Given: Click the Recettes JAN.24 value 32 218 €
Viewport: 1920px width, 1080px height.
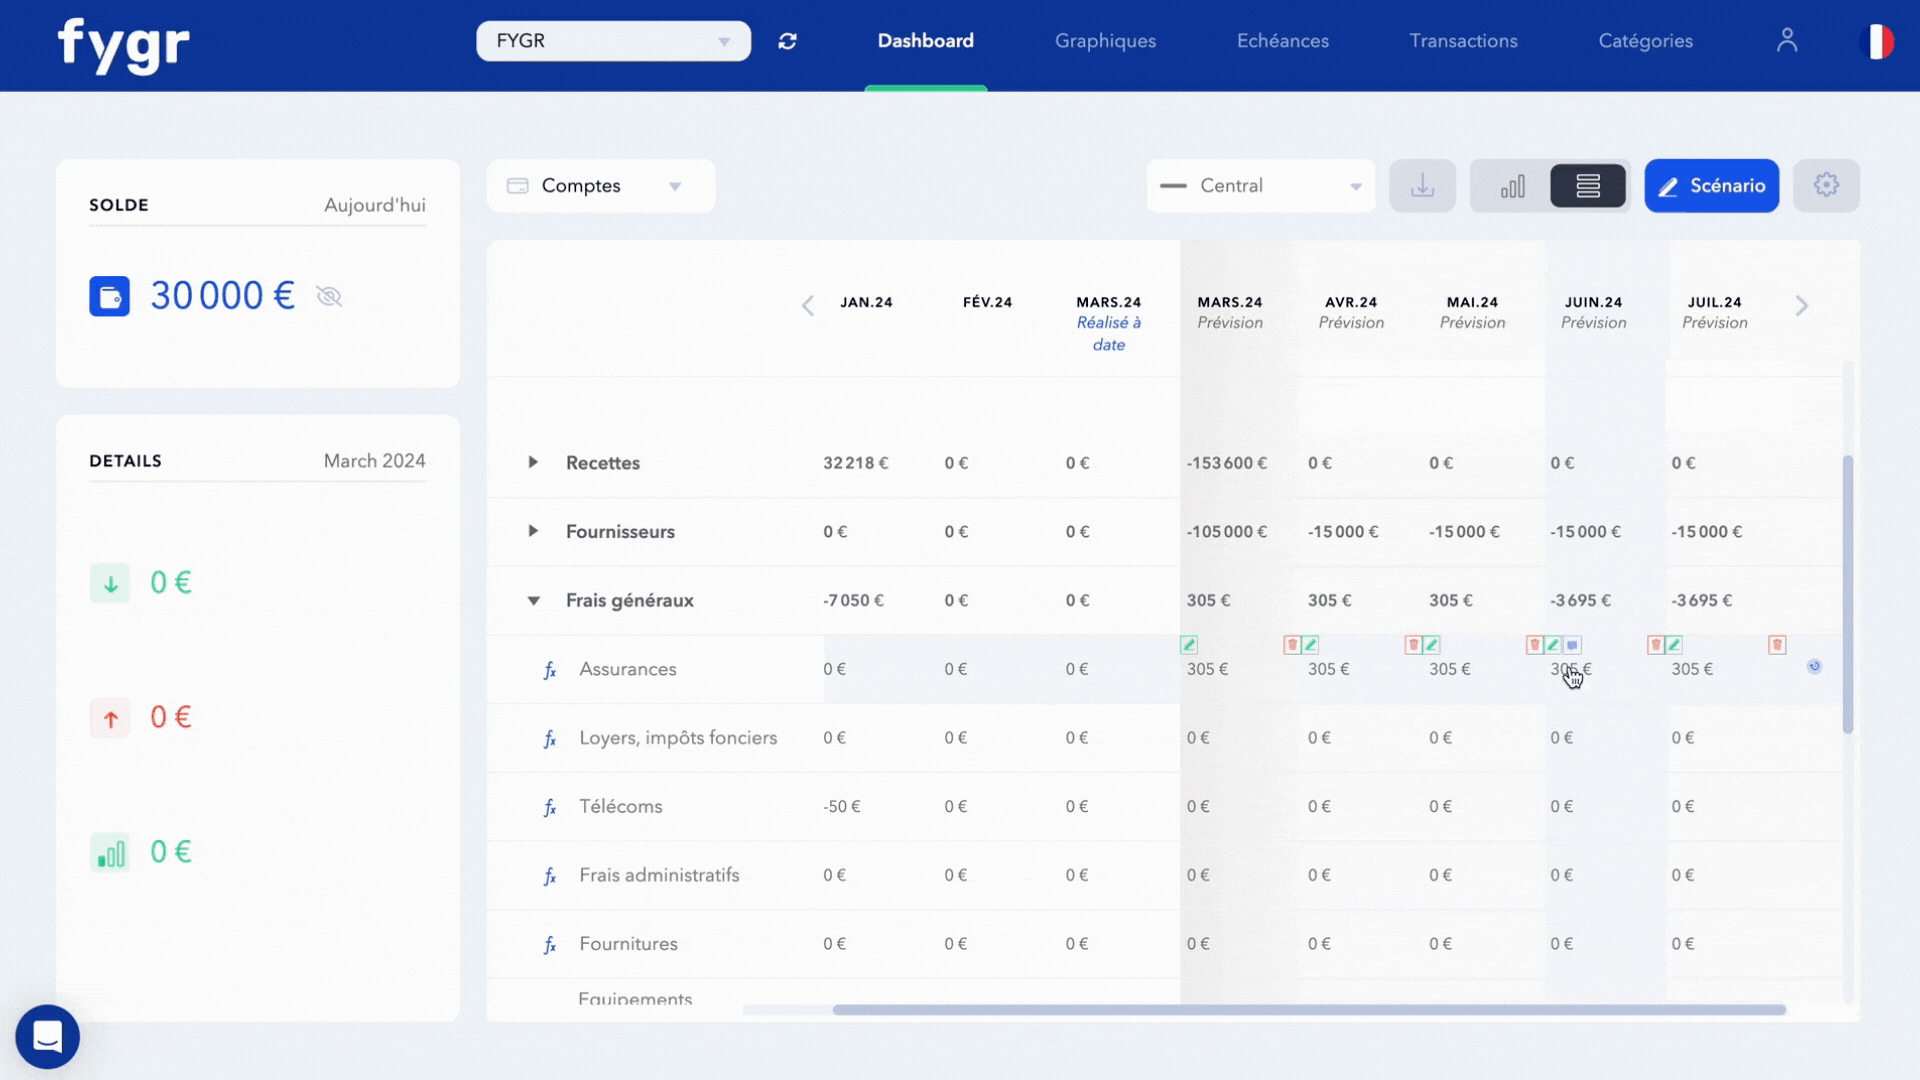Looking at the screenshot, I should pos(855,463).
